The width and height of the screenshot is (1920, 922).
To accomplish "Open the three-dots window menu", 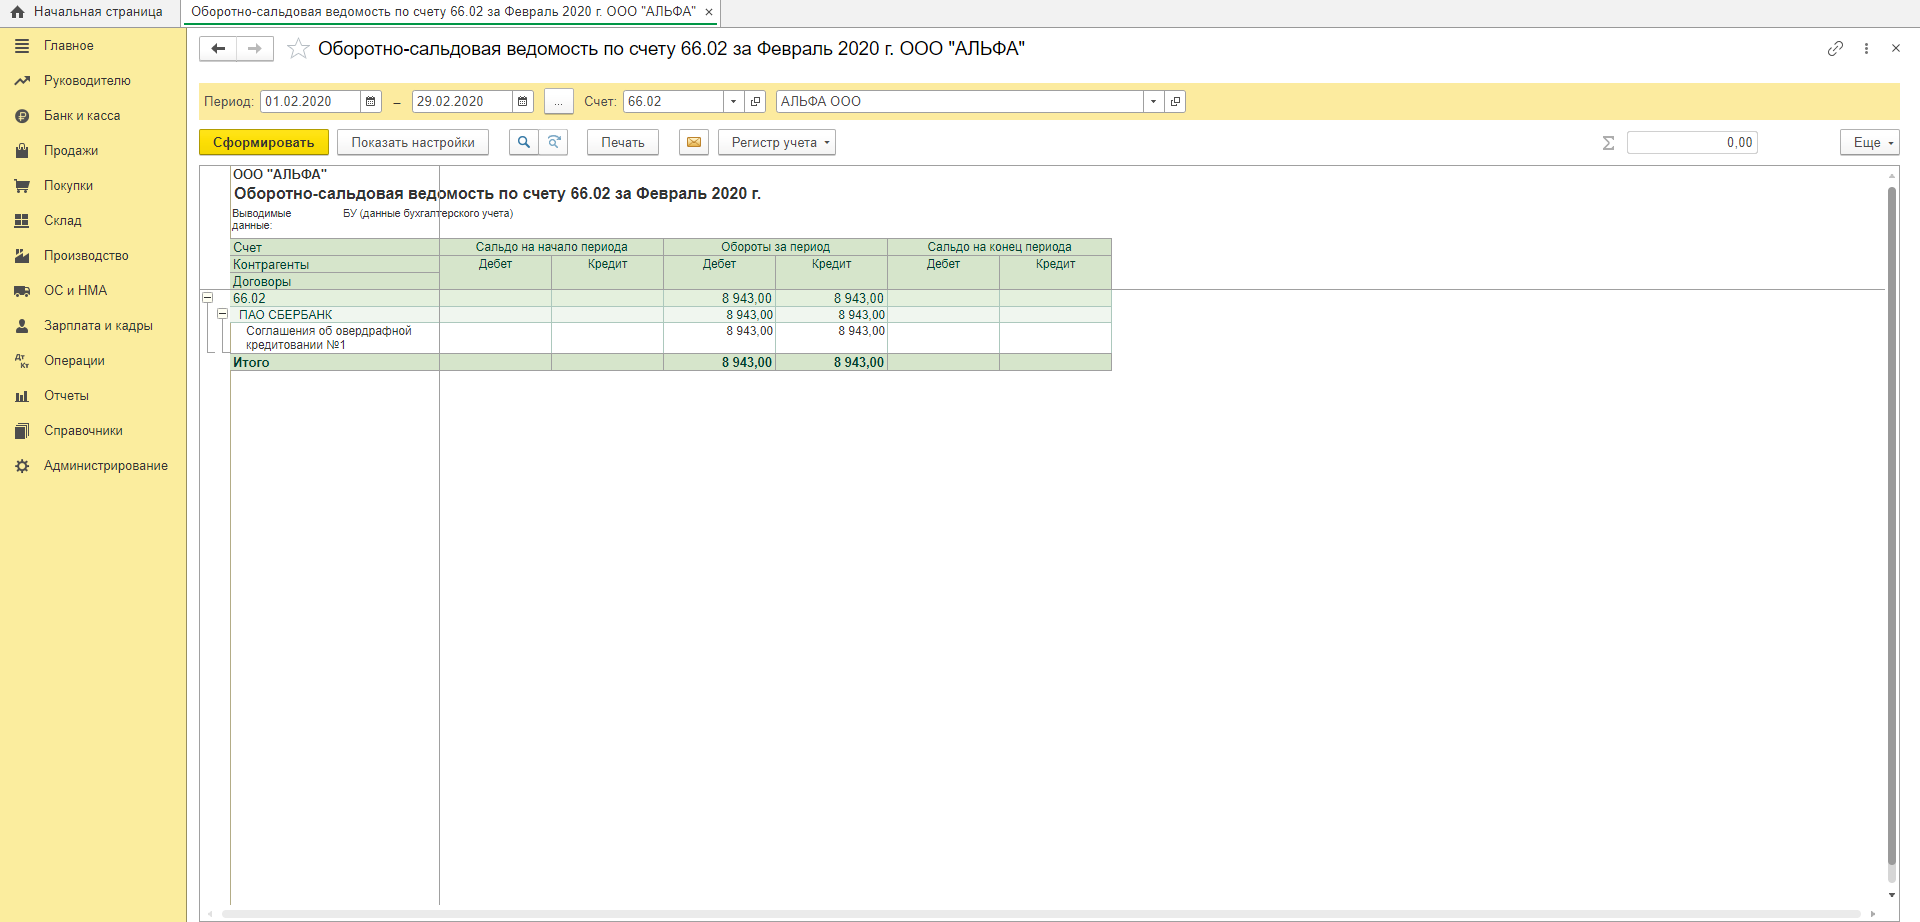I will pos(1866,48).
